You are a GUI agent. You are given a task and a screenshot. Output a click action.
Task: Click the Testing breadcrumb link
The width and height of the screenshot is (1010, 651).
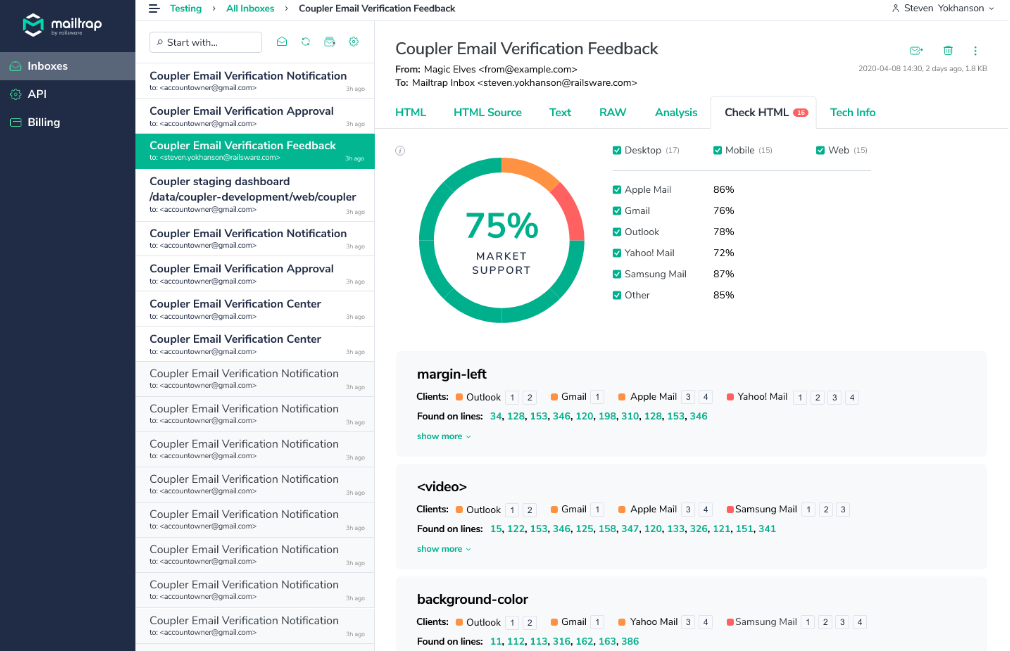click(186, 8)
